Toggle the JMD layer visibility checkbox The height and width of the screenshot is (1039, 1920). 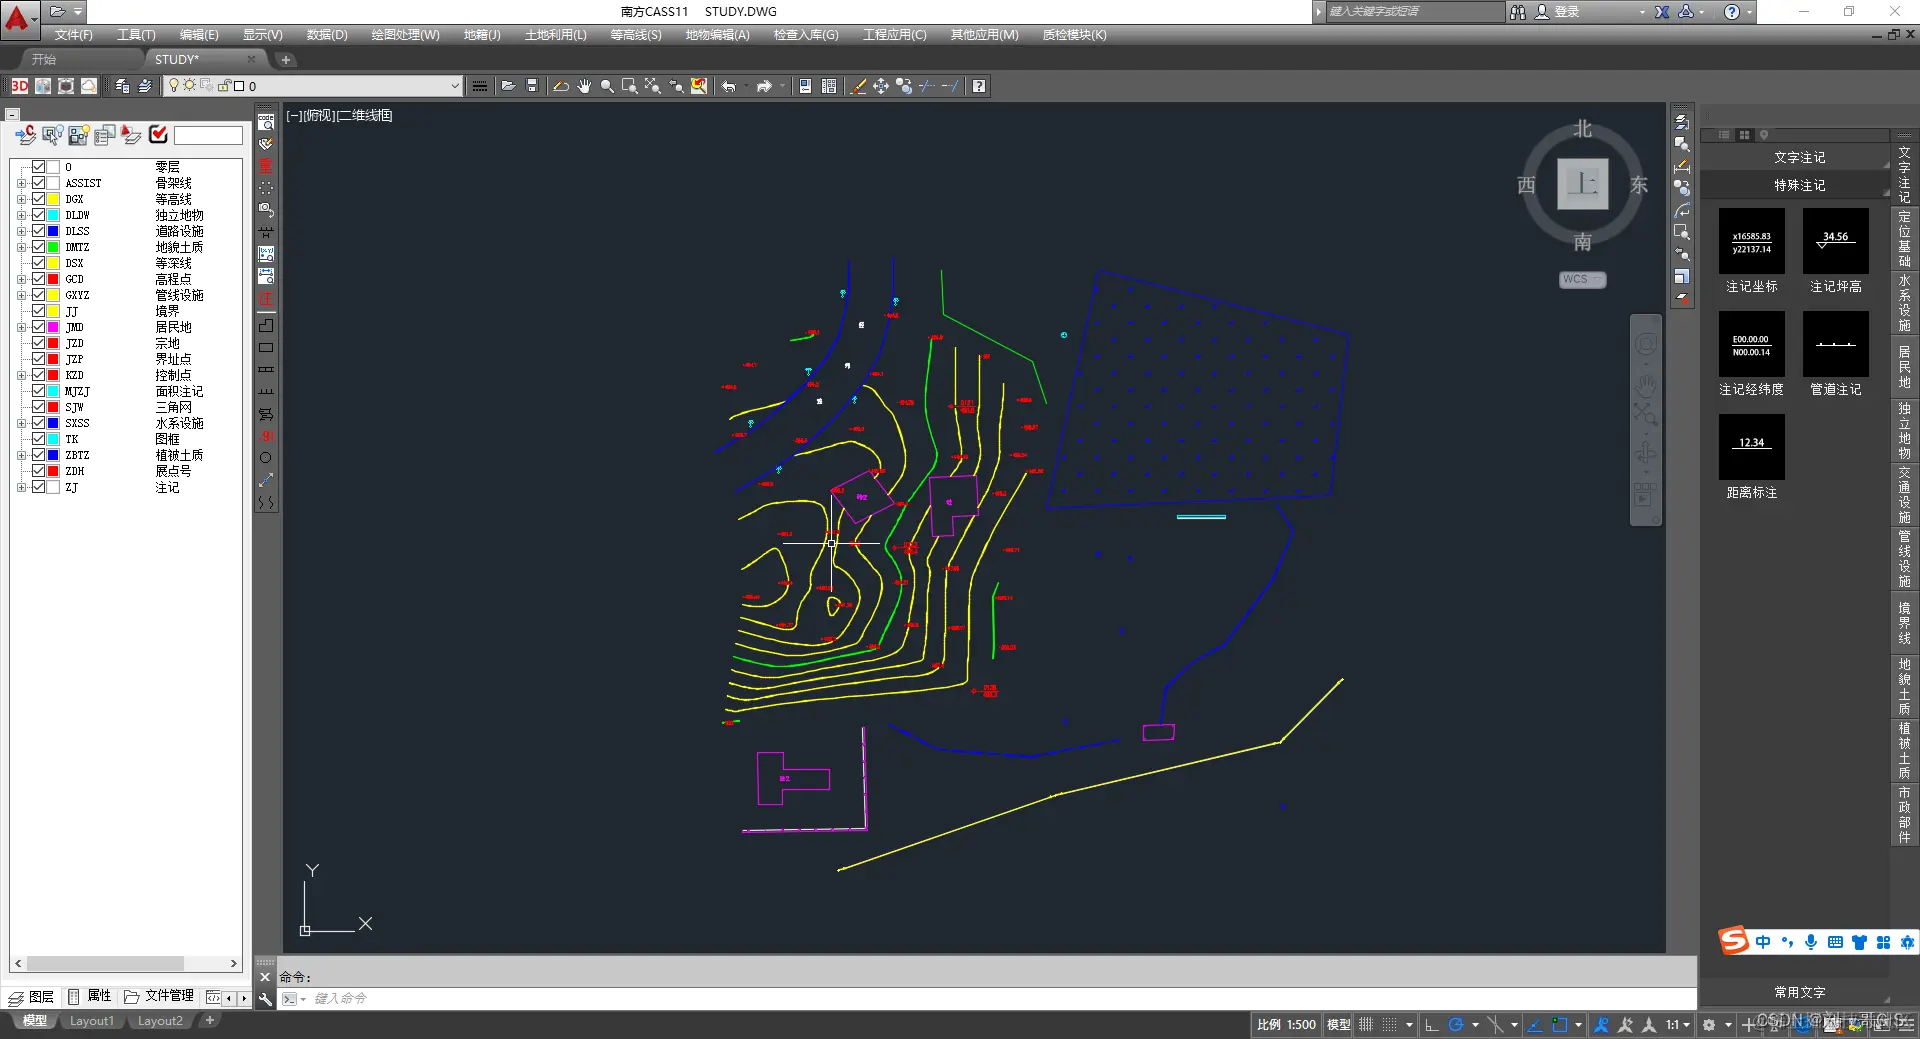coord(38,327)
